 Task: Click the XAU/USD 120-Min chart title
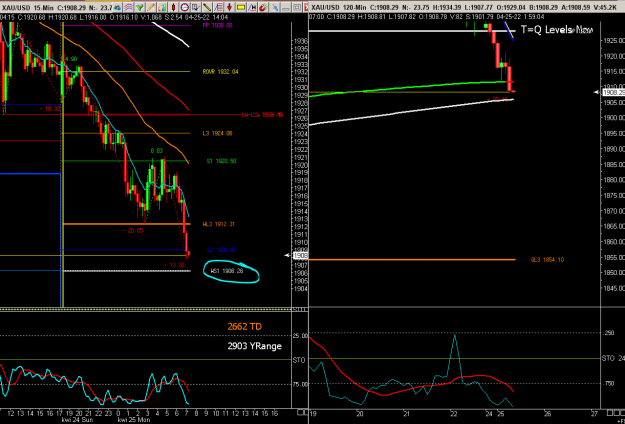coord(338,7)
